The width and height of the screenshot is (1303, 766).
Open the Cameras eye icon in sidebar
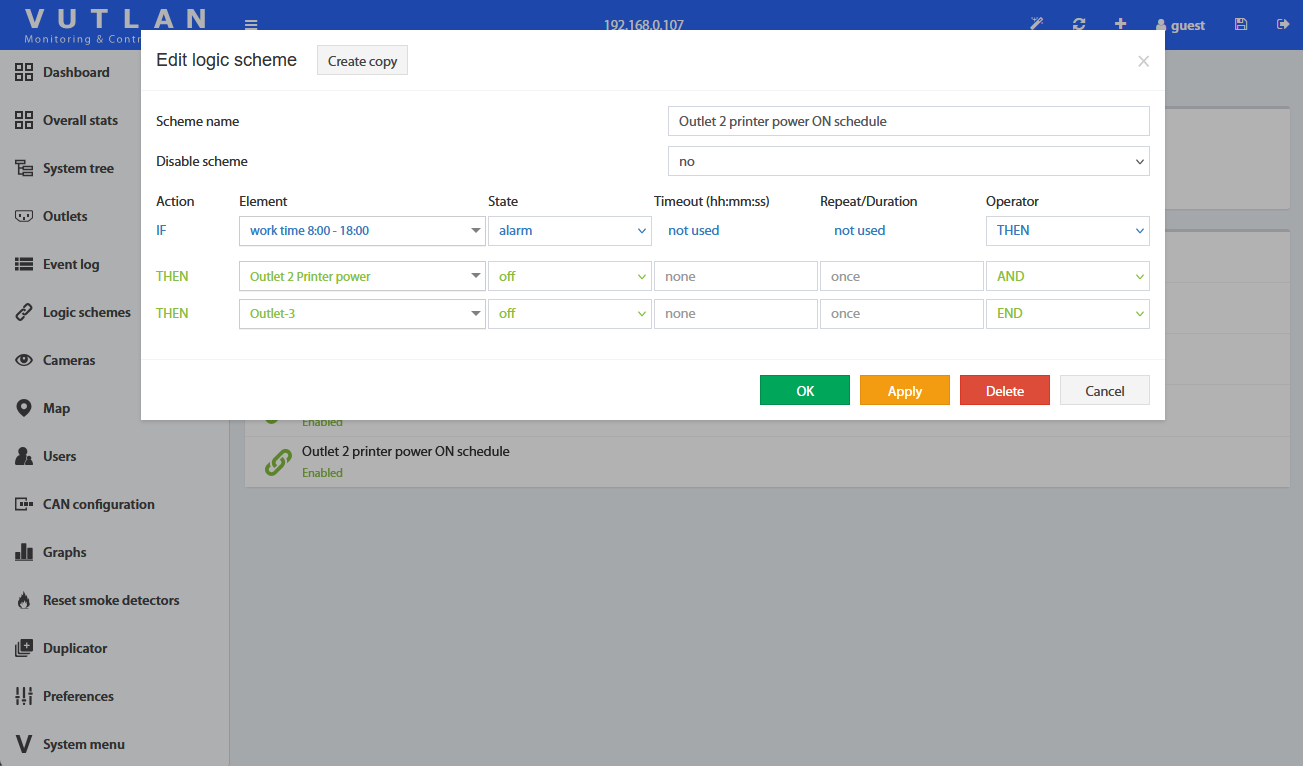tap(24, 360)
